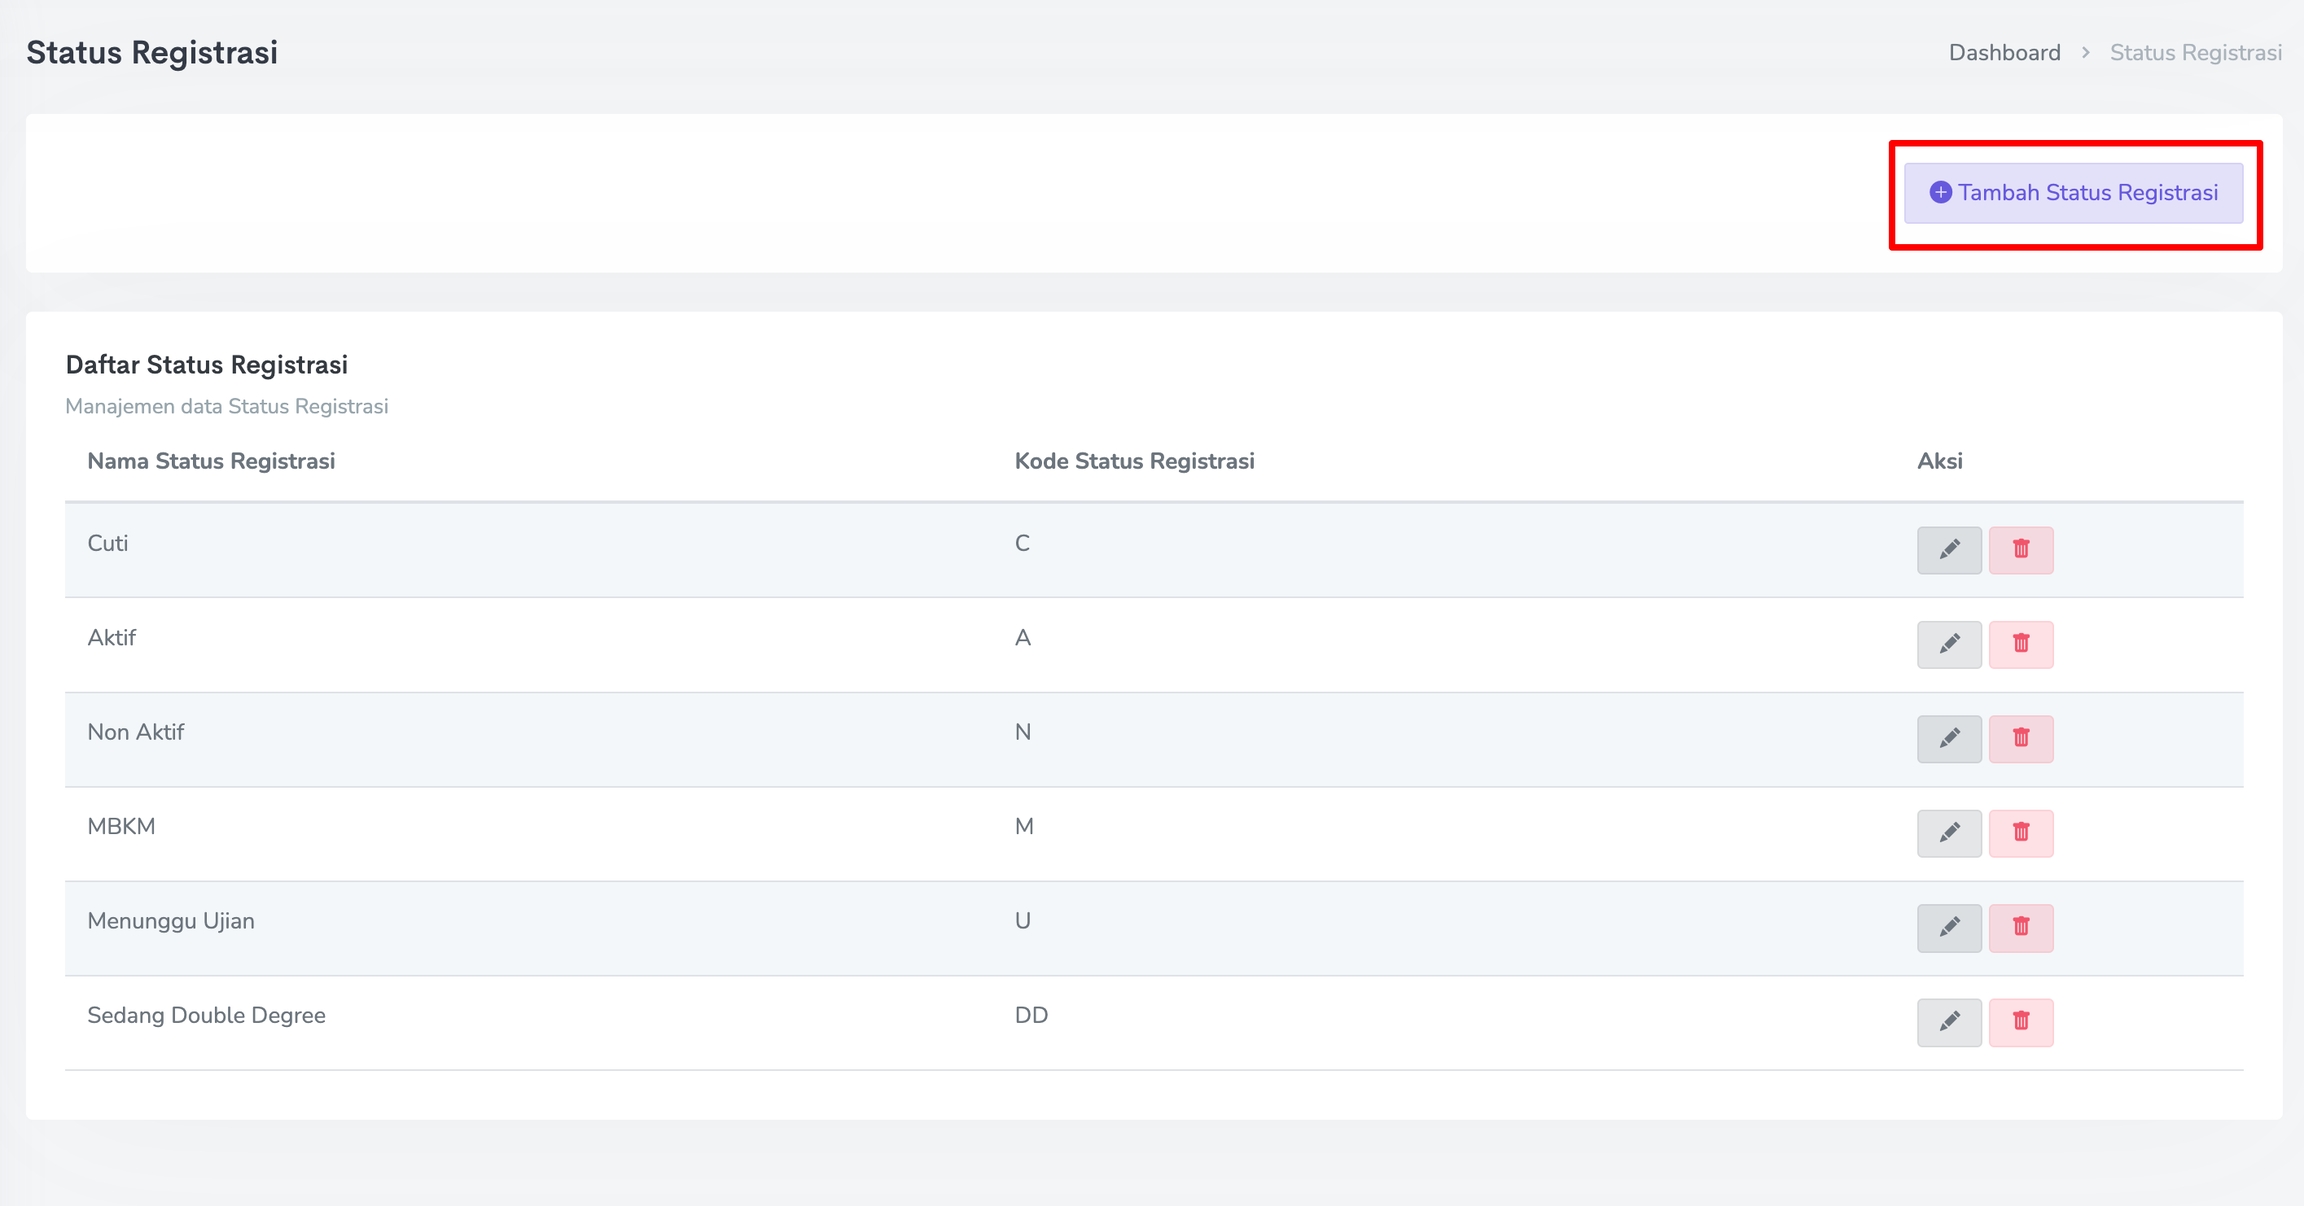The image size is (2304, 1206).
Task: Edit the Aktif status entry
Action: [x=1949, y=644]
